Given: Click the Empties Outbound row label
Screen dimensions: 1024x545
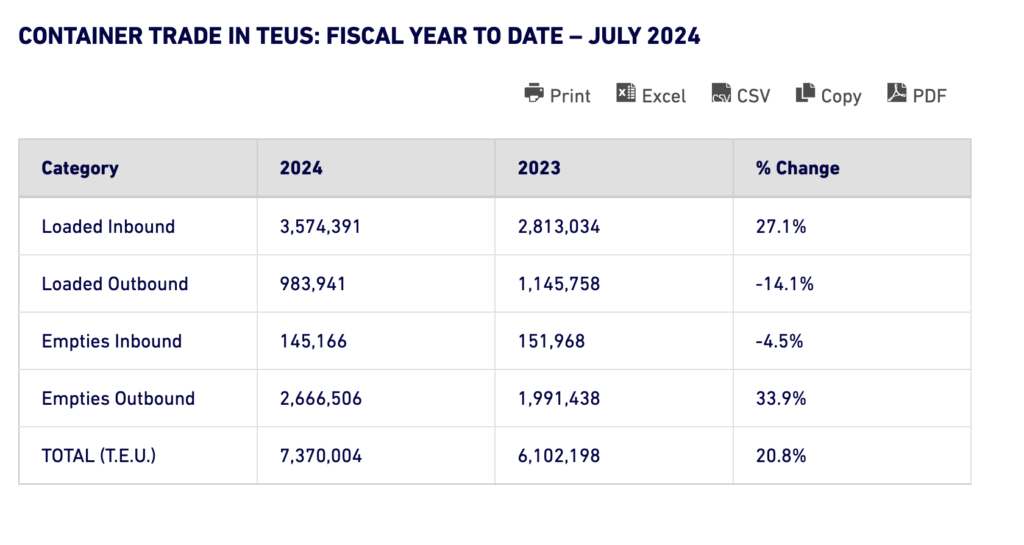Looking at the screenshot, I should (x=118, y=398).
